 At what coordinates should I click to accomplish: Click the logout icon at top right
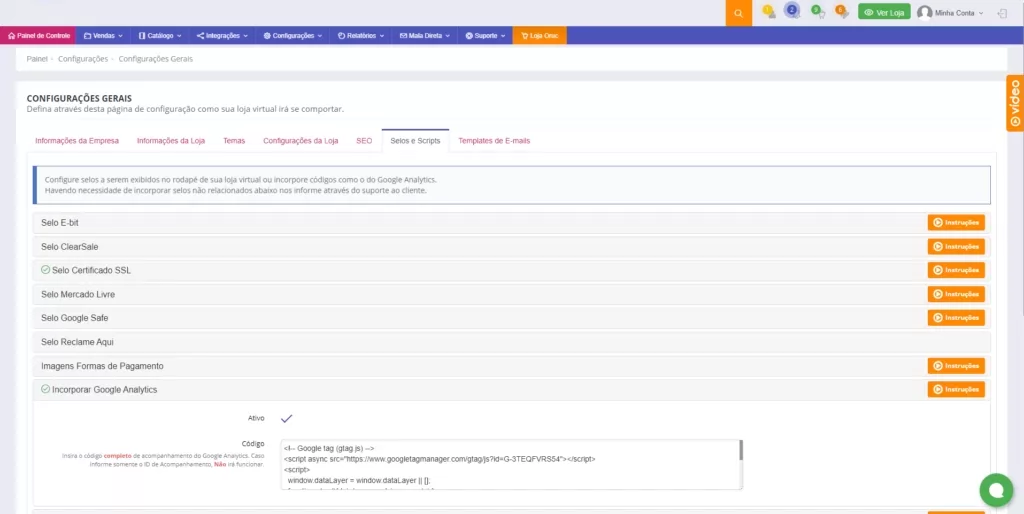(x=1002, y=13)
